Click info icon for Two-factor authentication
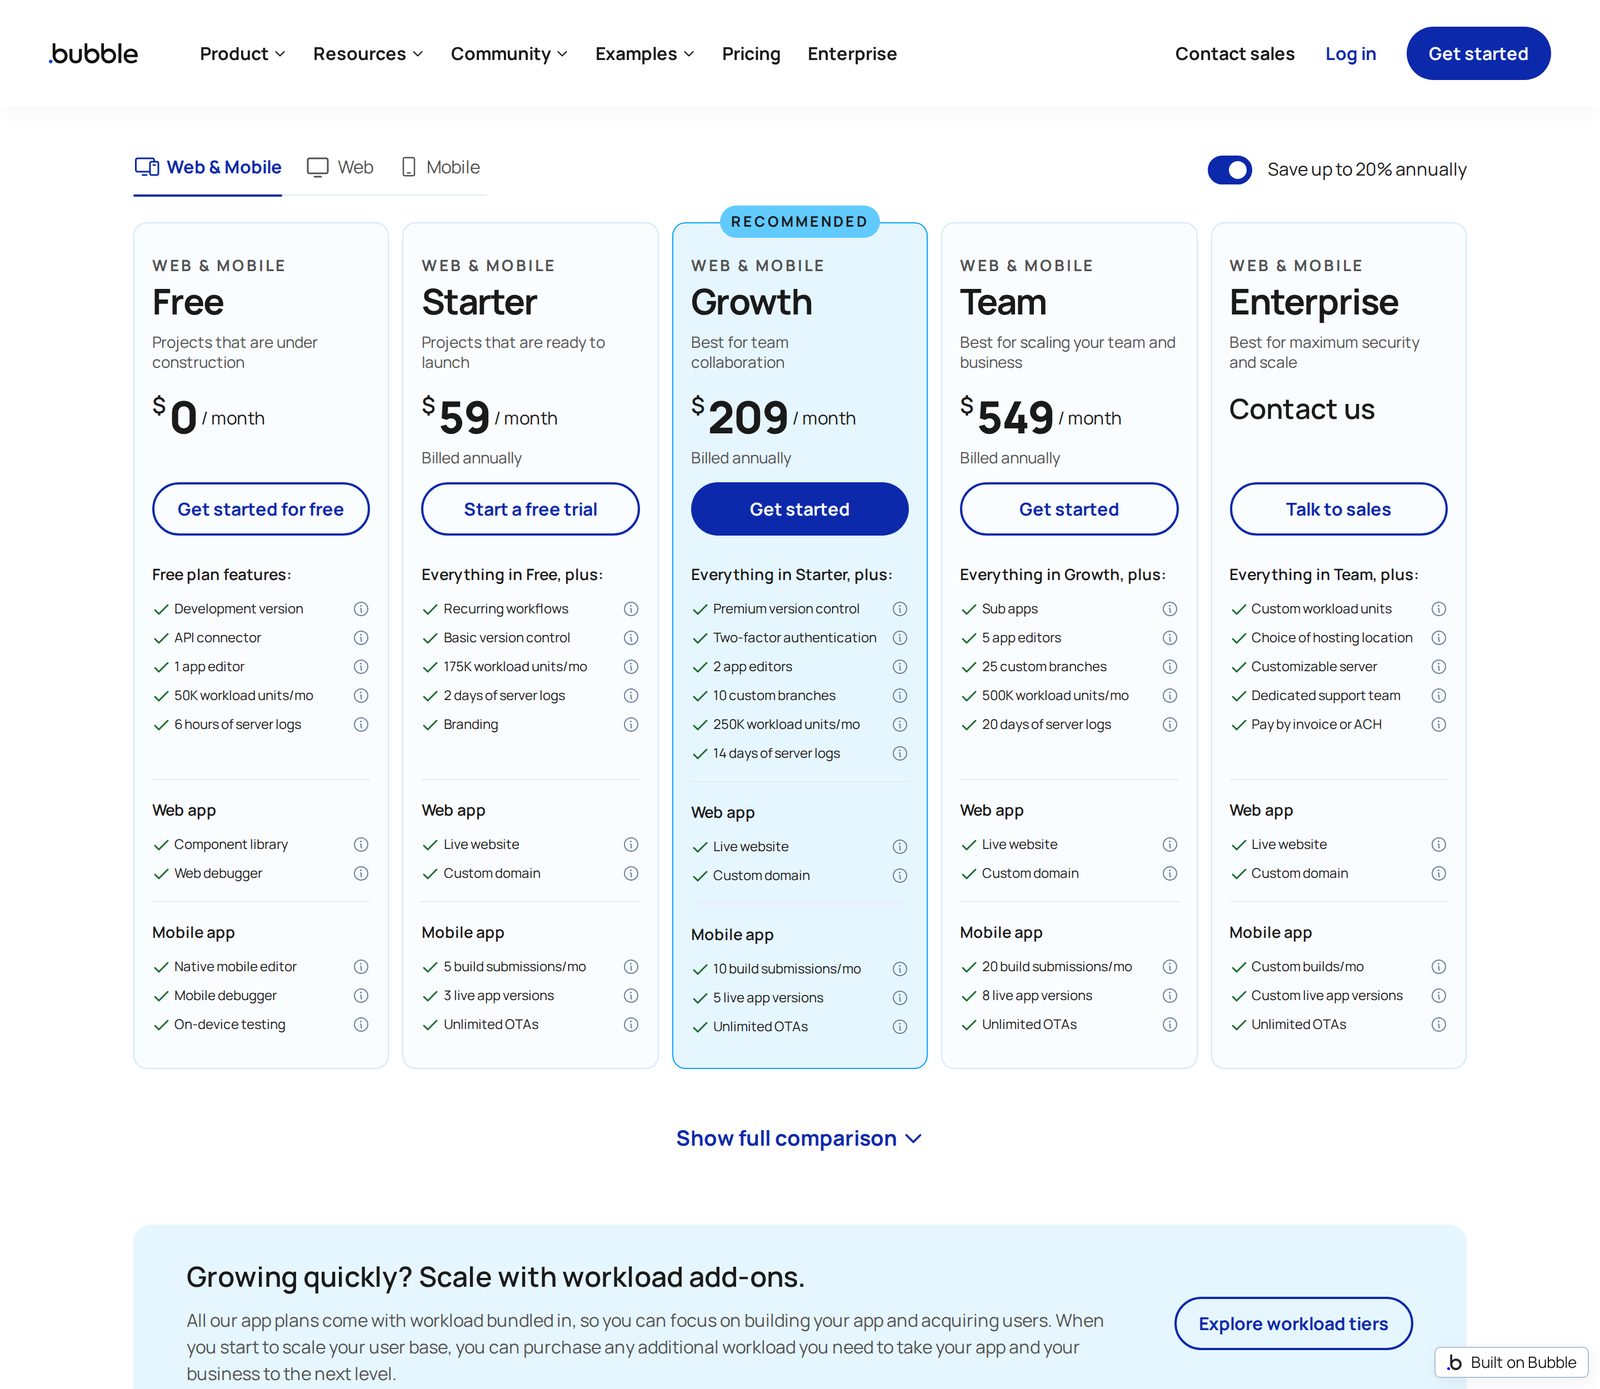 900,638
